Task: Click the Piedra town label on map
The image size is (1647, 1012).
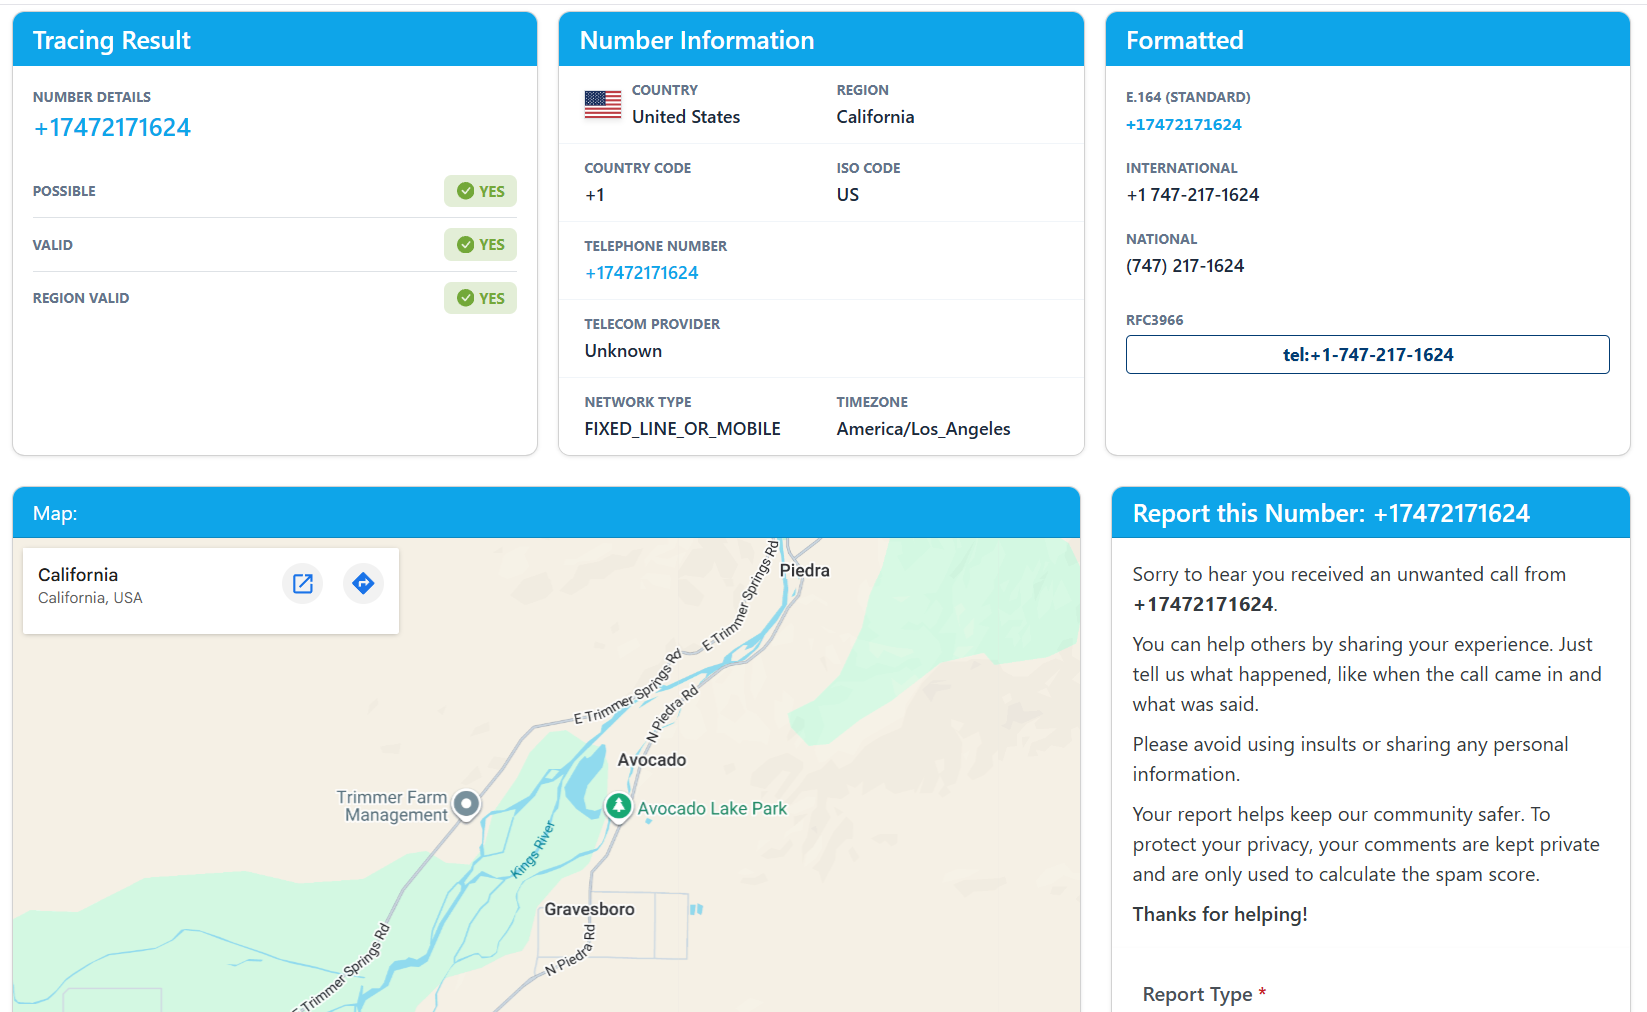Action: 804,571
